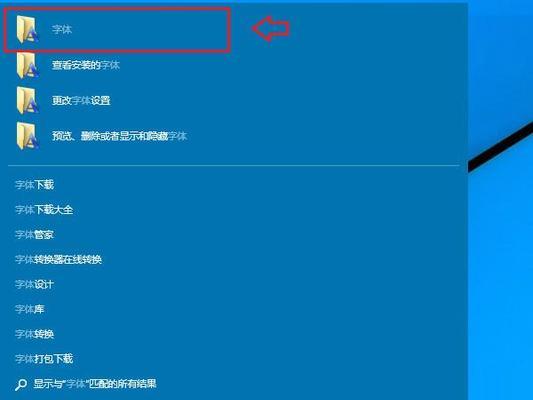Screen dimensions: 533x400
Task: Show all results matching 字体
Action: point(94,384)
